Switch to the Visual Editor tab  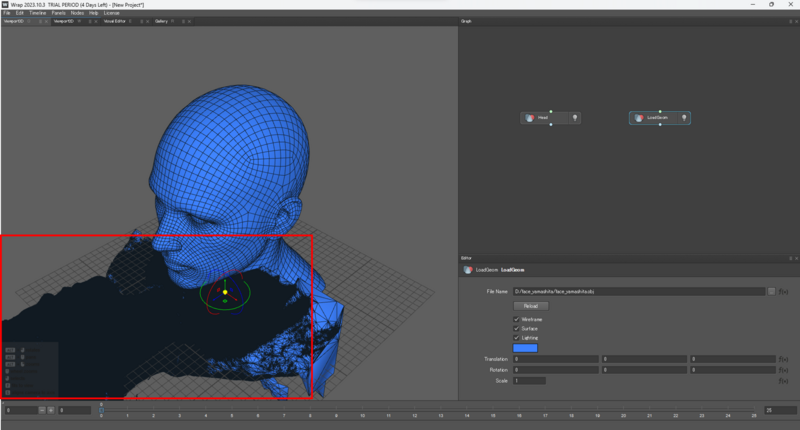click(114, 20)
